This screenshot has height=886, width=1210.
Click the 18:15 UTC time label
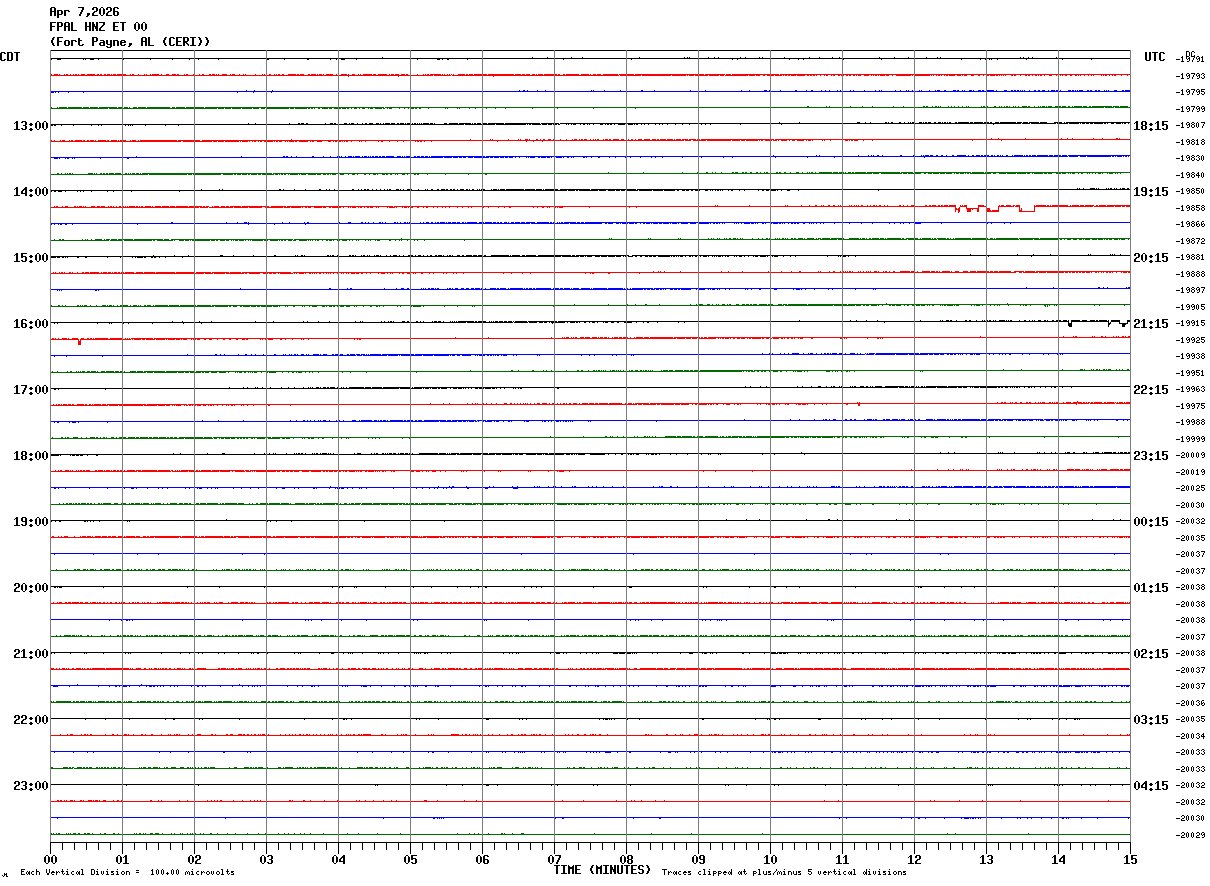coord(1151,126)
